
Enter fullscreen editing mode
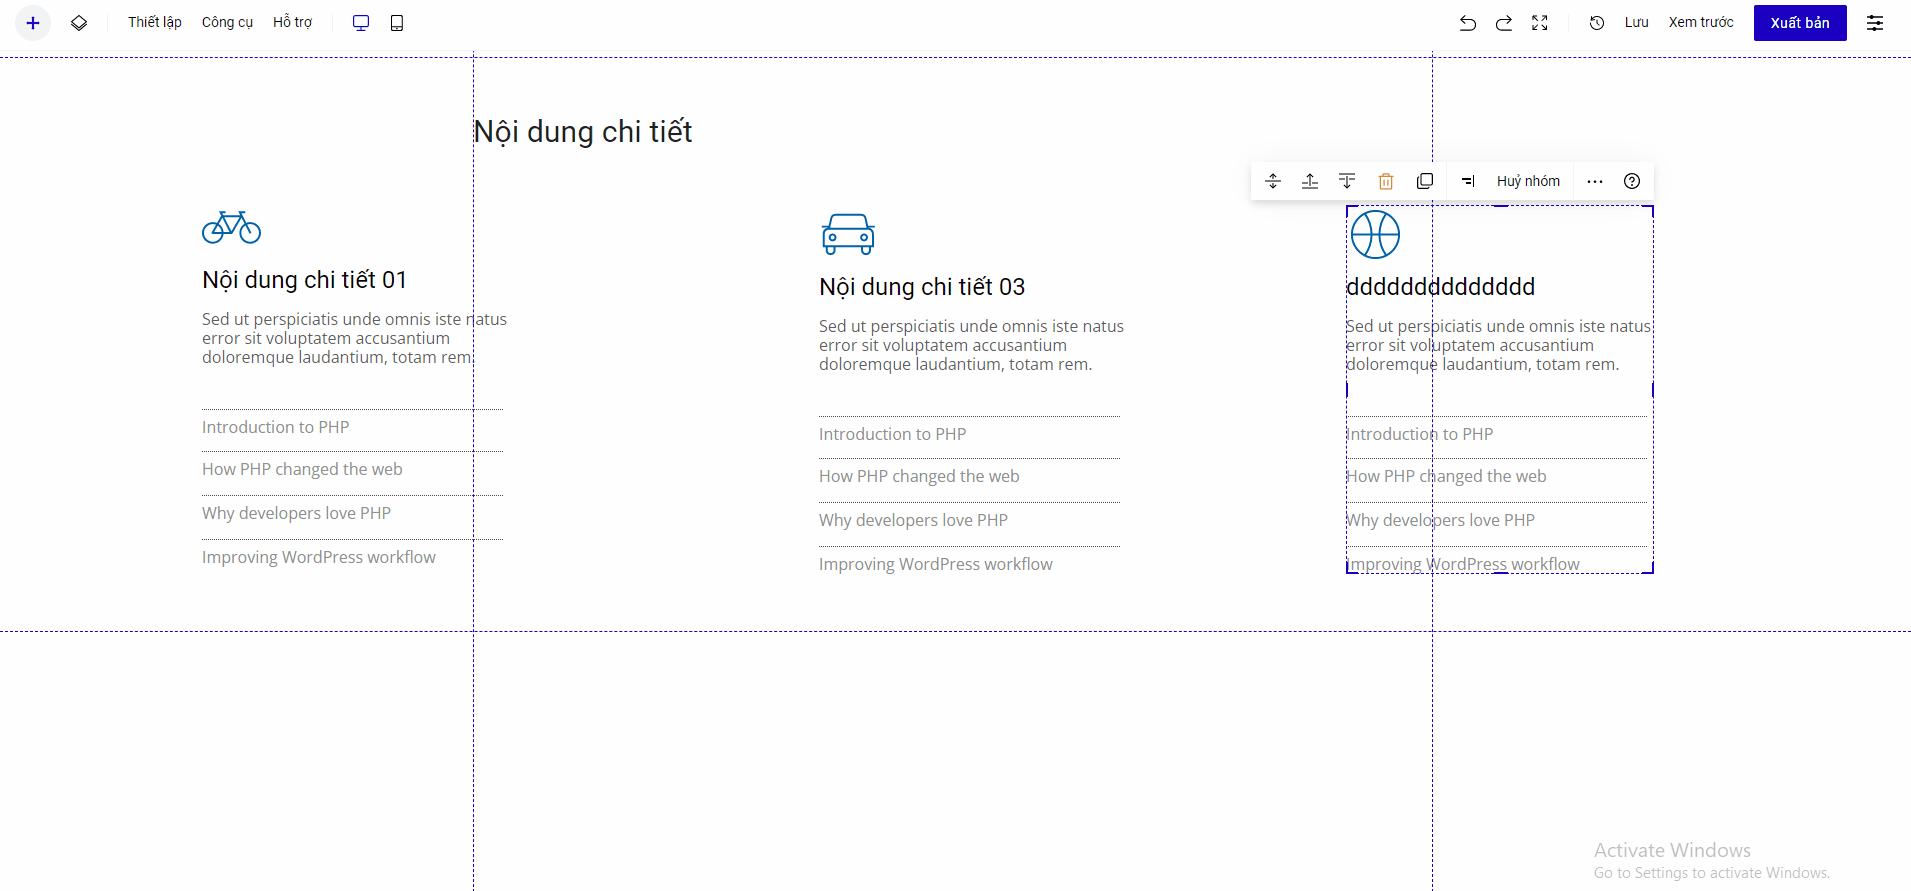[x=1539, y=23]
